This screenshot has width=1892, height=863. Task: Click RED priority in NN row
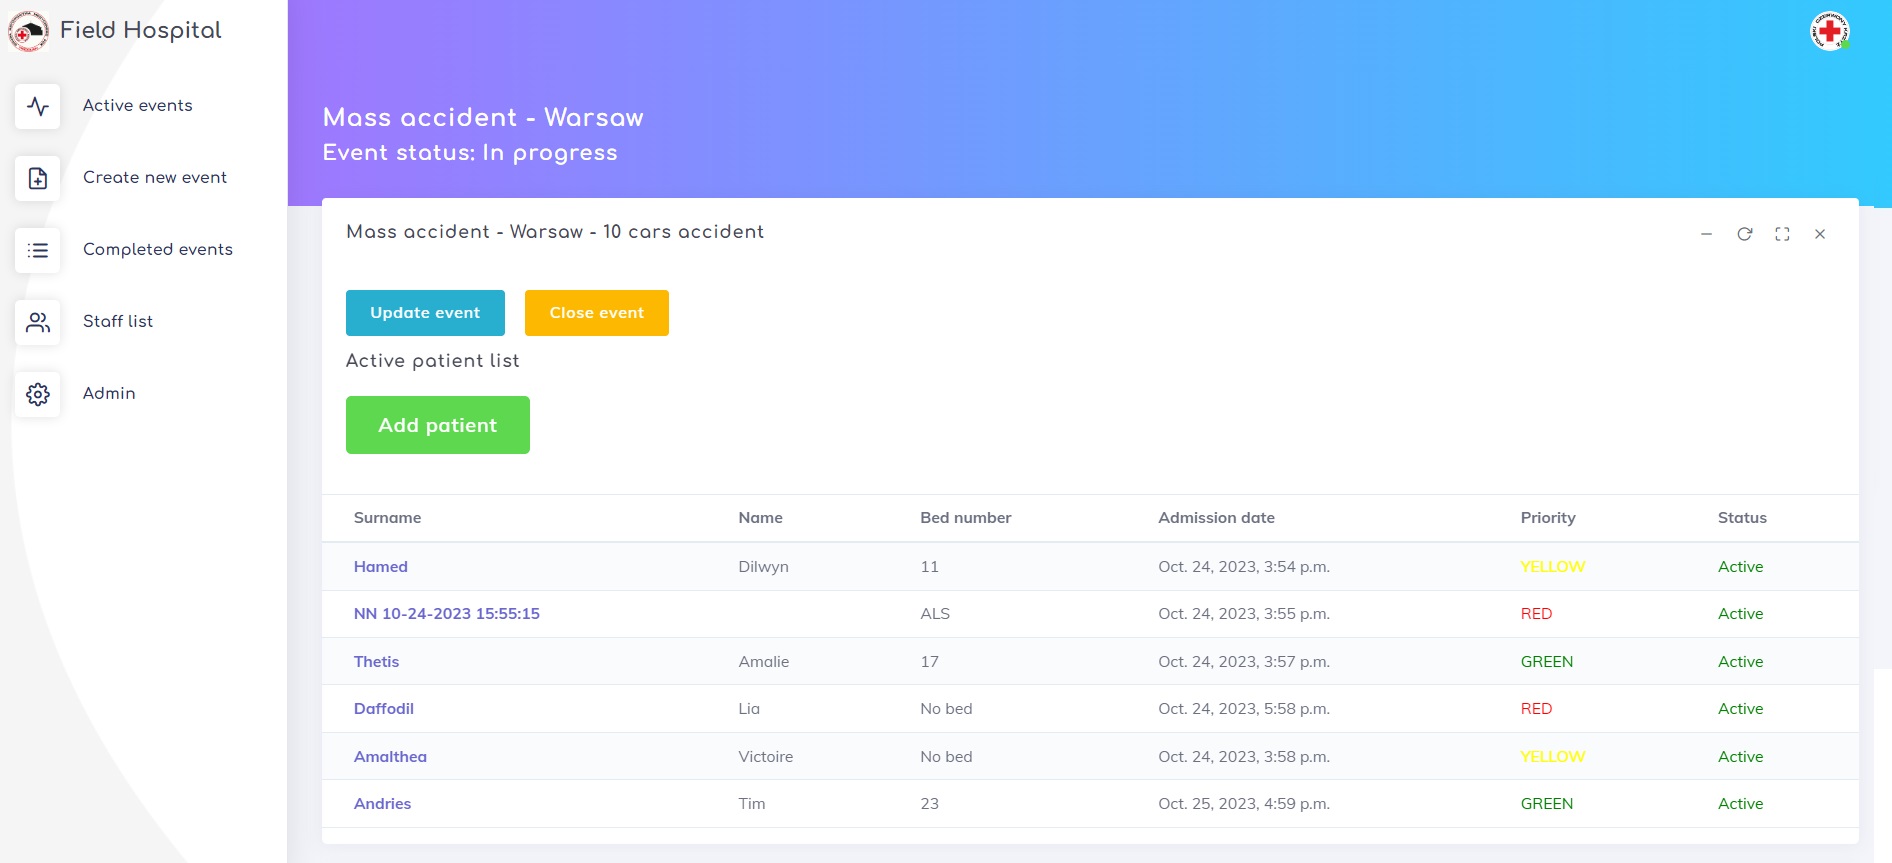click(x=1536, y=614)
